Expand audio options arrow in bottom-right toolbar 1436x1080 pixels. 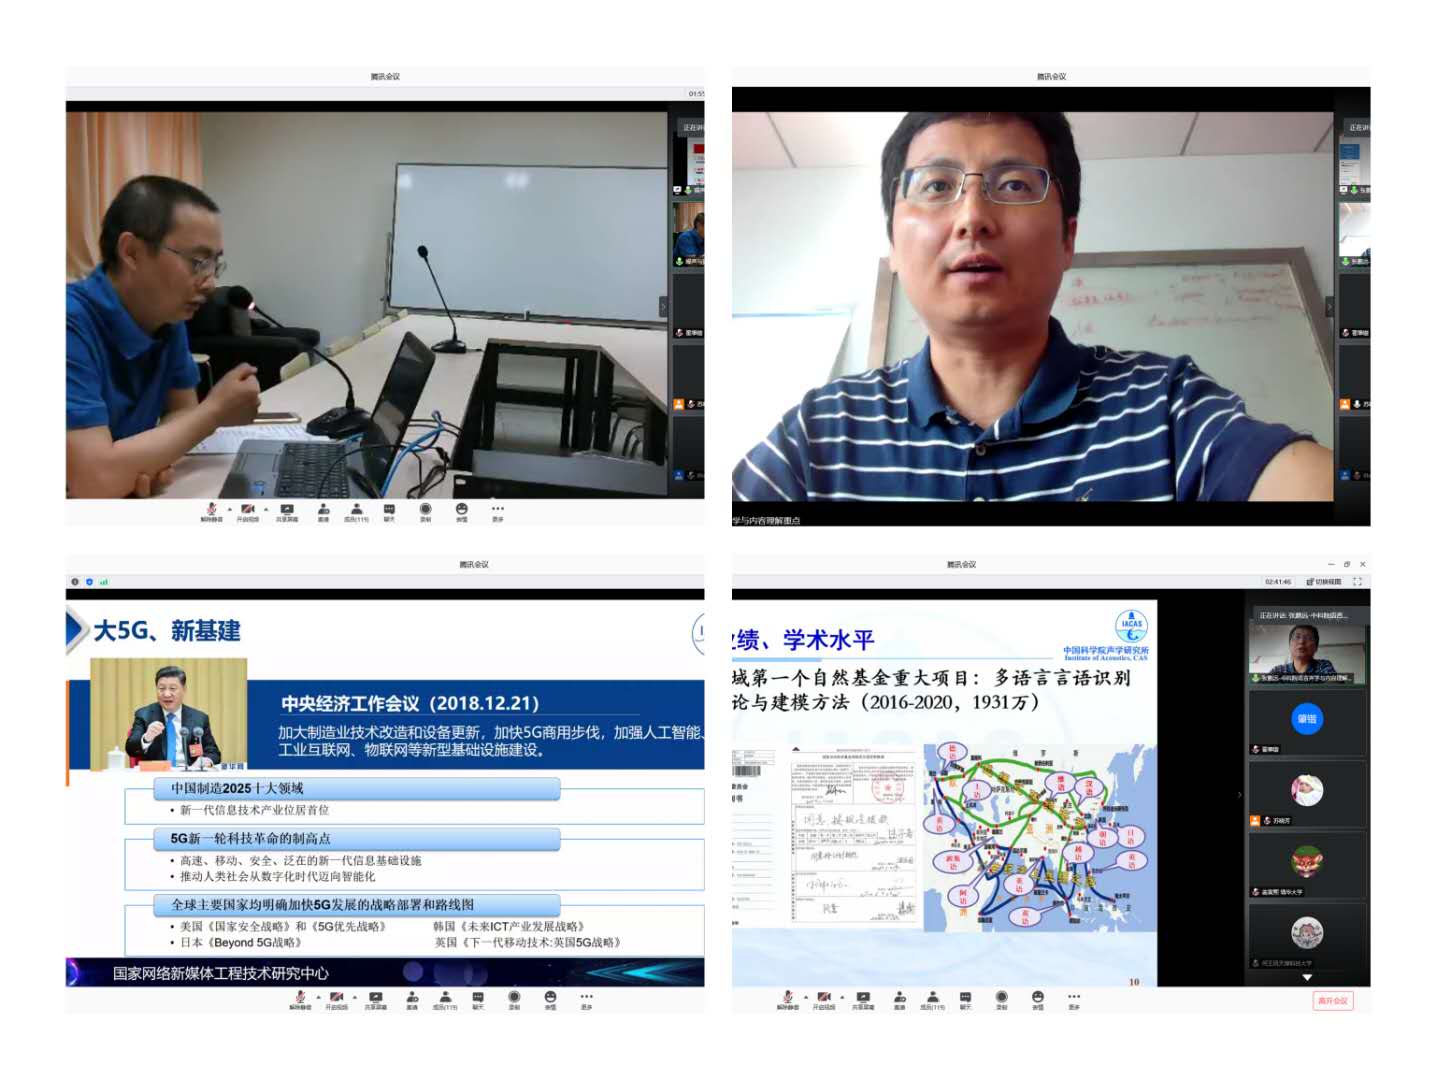(x=806, y=997)
